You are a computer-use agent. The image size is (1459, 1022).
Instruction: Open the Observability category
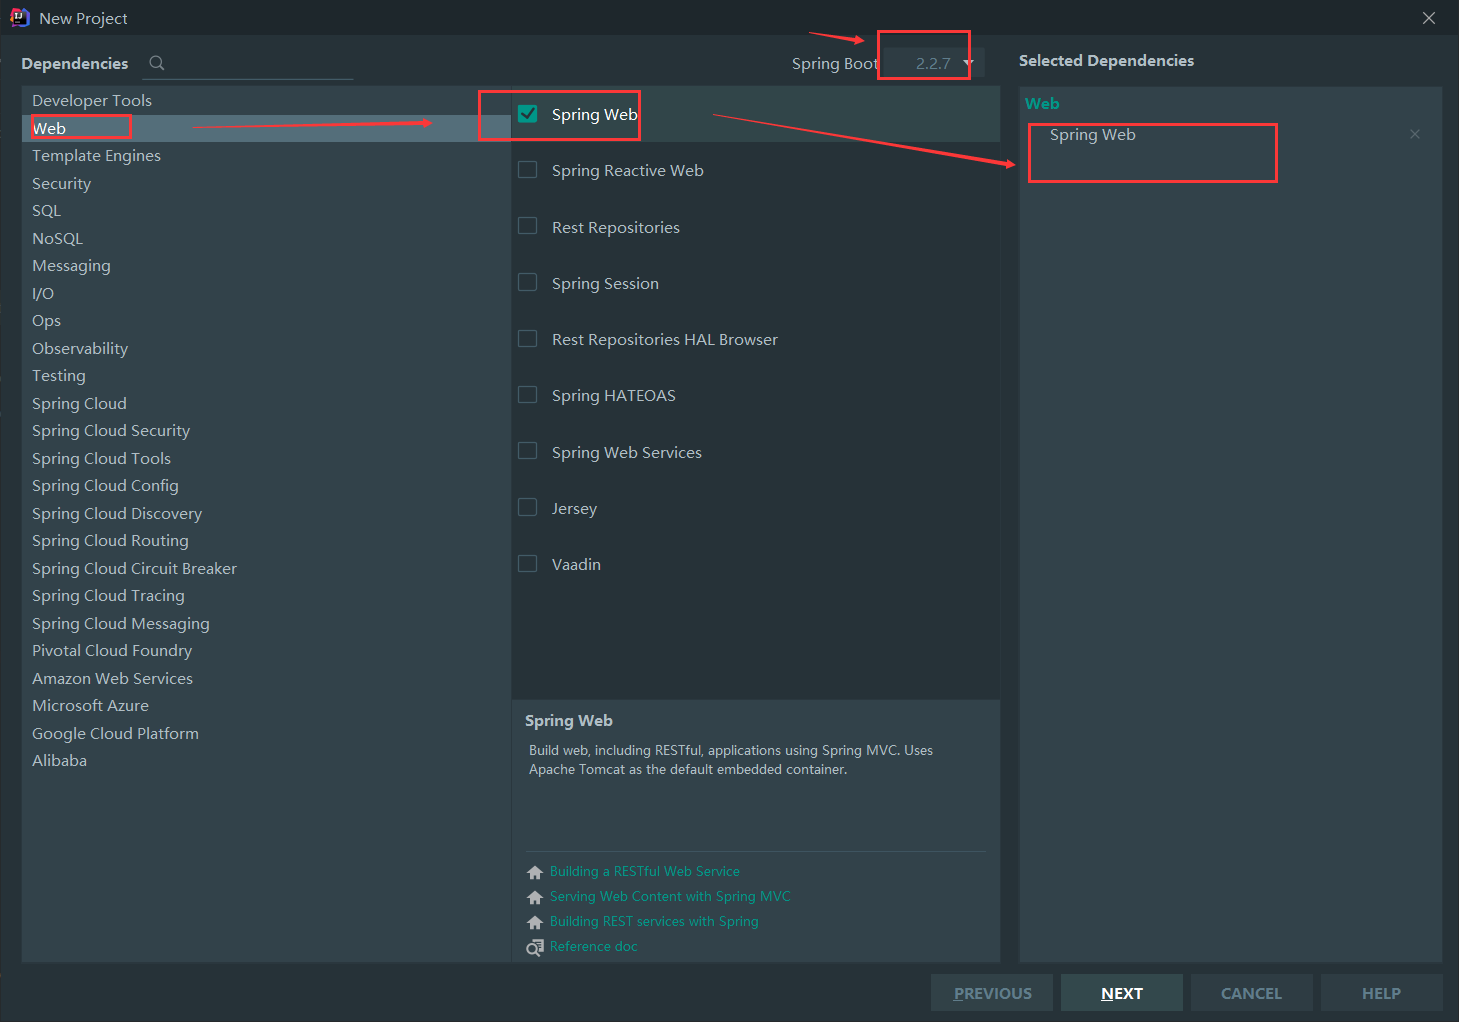point(266,348)
